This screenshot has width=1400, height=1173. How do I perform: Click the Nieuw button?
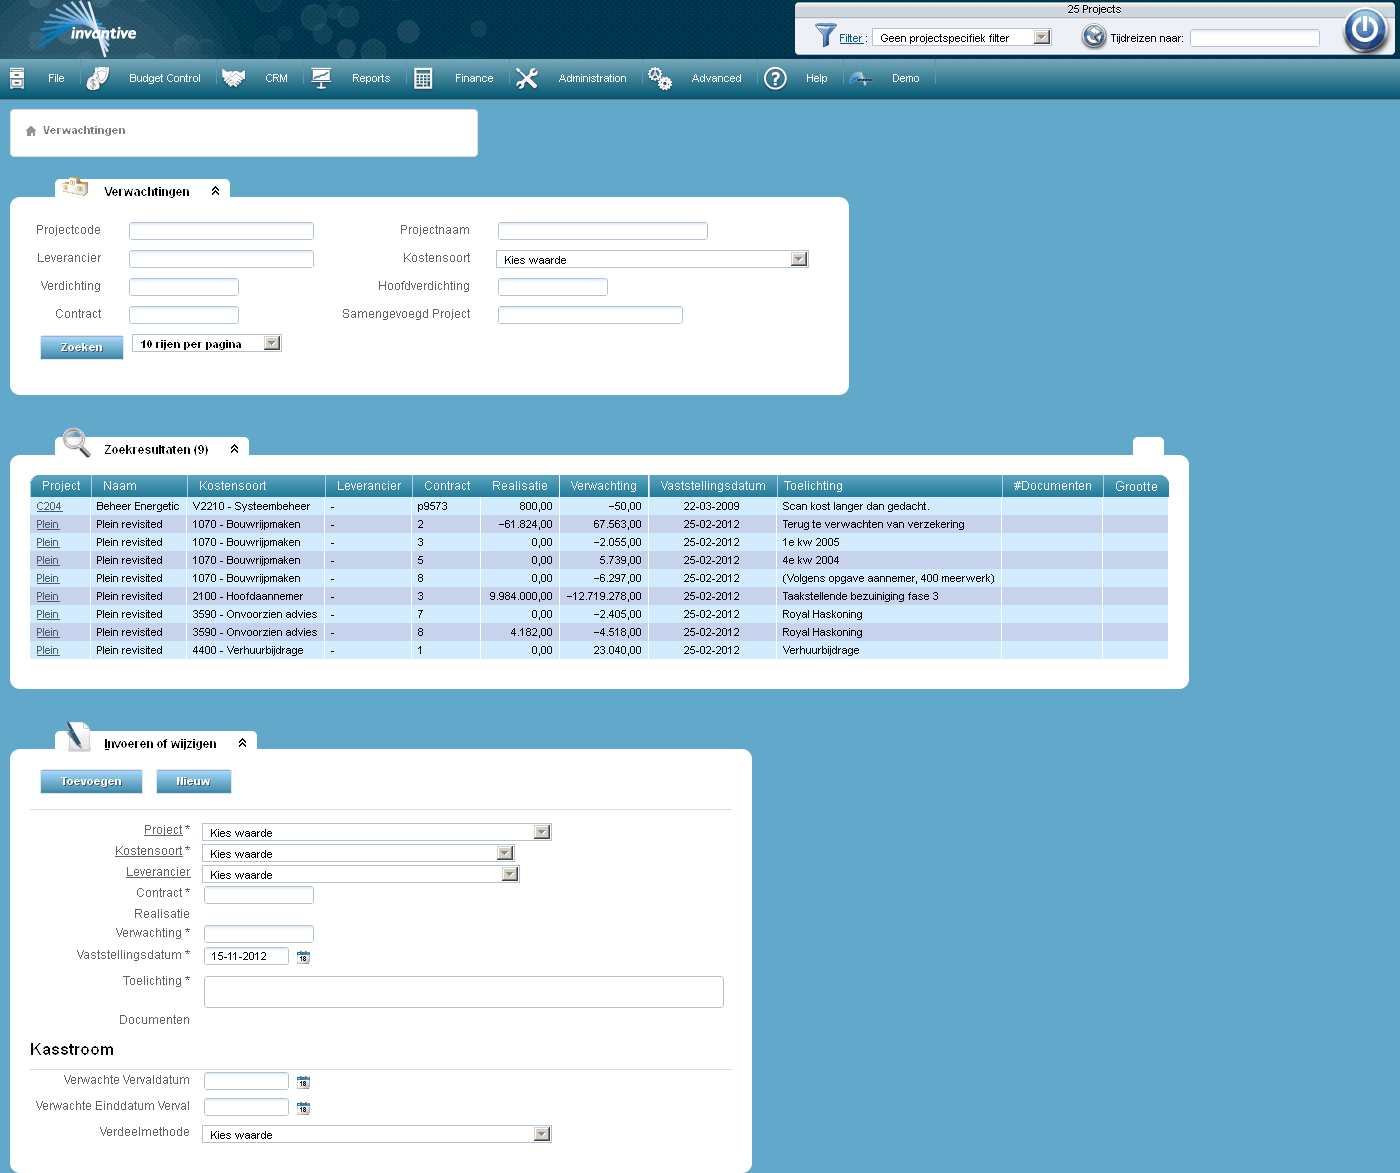(x=194, y=781)
